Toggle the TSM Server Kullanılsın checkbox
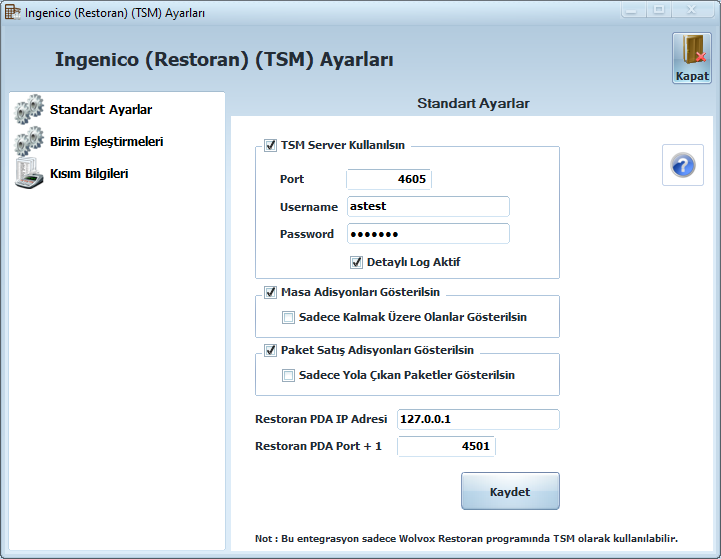The width and height of the screenshot is (721, 559). [x=270, y=146]
